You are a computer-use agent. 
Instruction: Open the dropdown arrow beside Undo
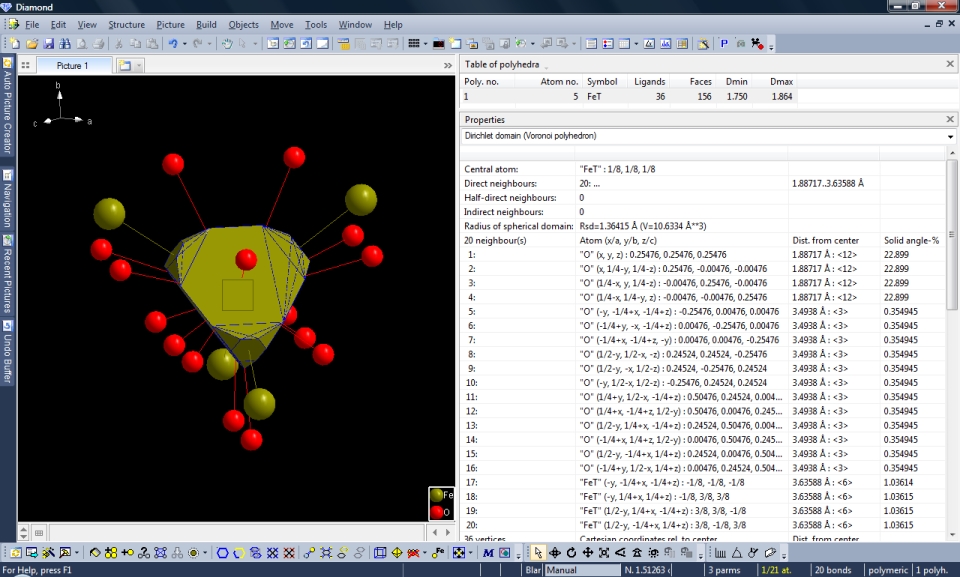pos(185,44)
